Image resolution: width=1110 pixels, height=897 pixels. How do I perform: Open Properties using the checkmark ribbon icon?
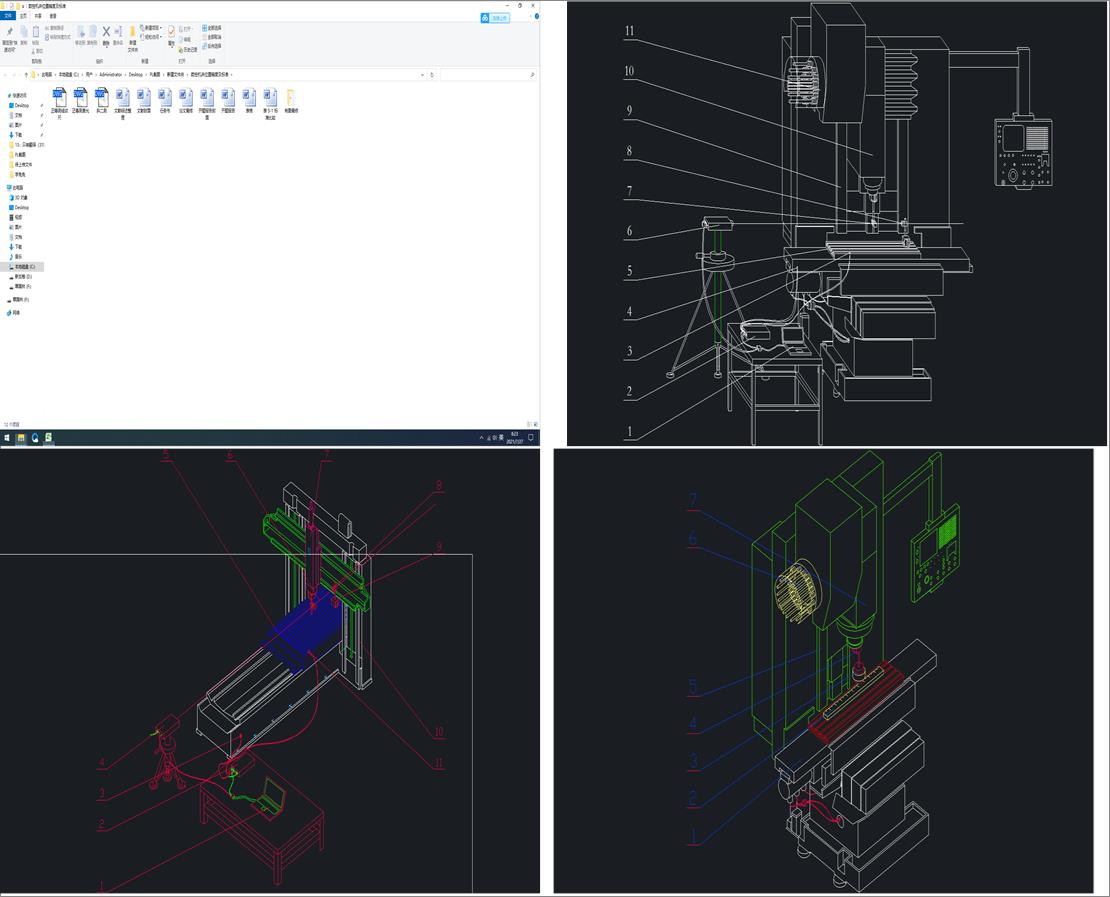pyautogui.click(x=171, y=33)
